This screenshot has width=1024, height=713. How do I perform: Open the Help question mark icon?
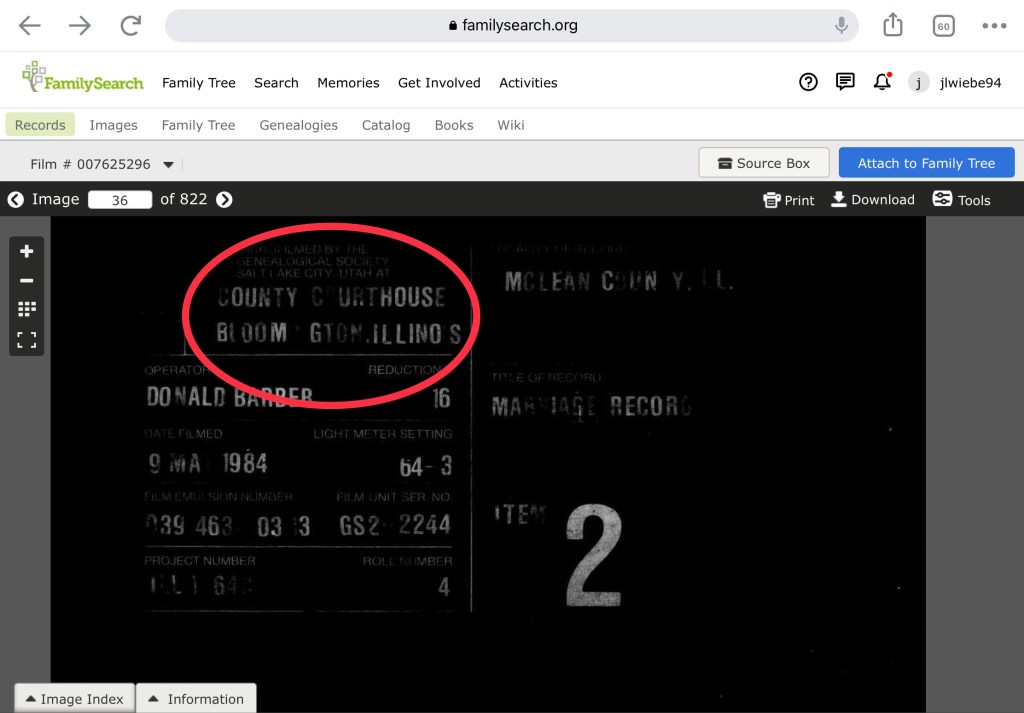click(808, 83)
